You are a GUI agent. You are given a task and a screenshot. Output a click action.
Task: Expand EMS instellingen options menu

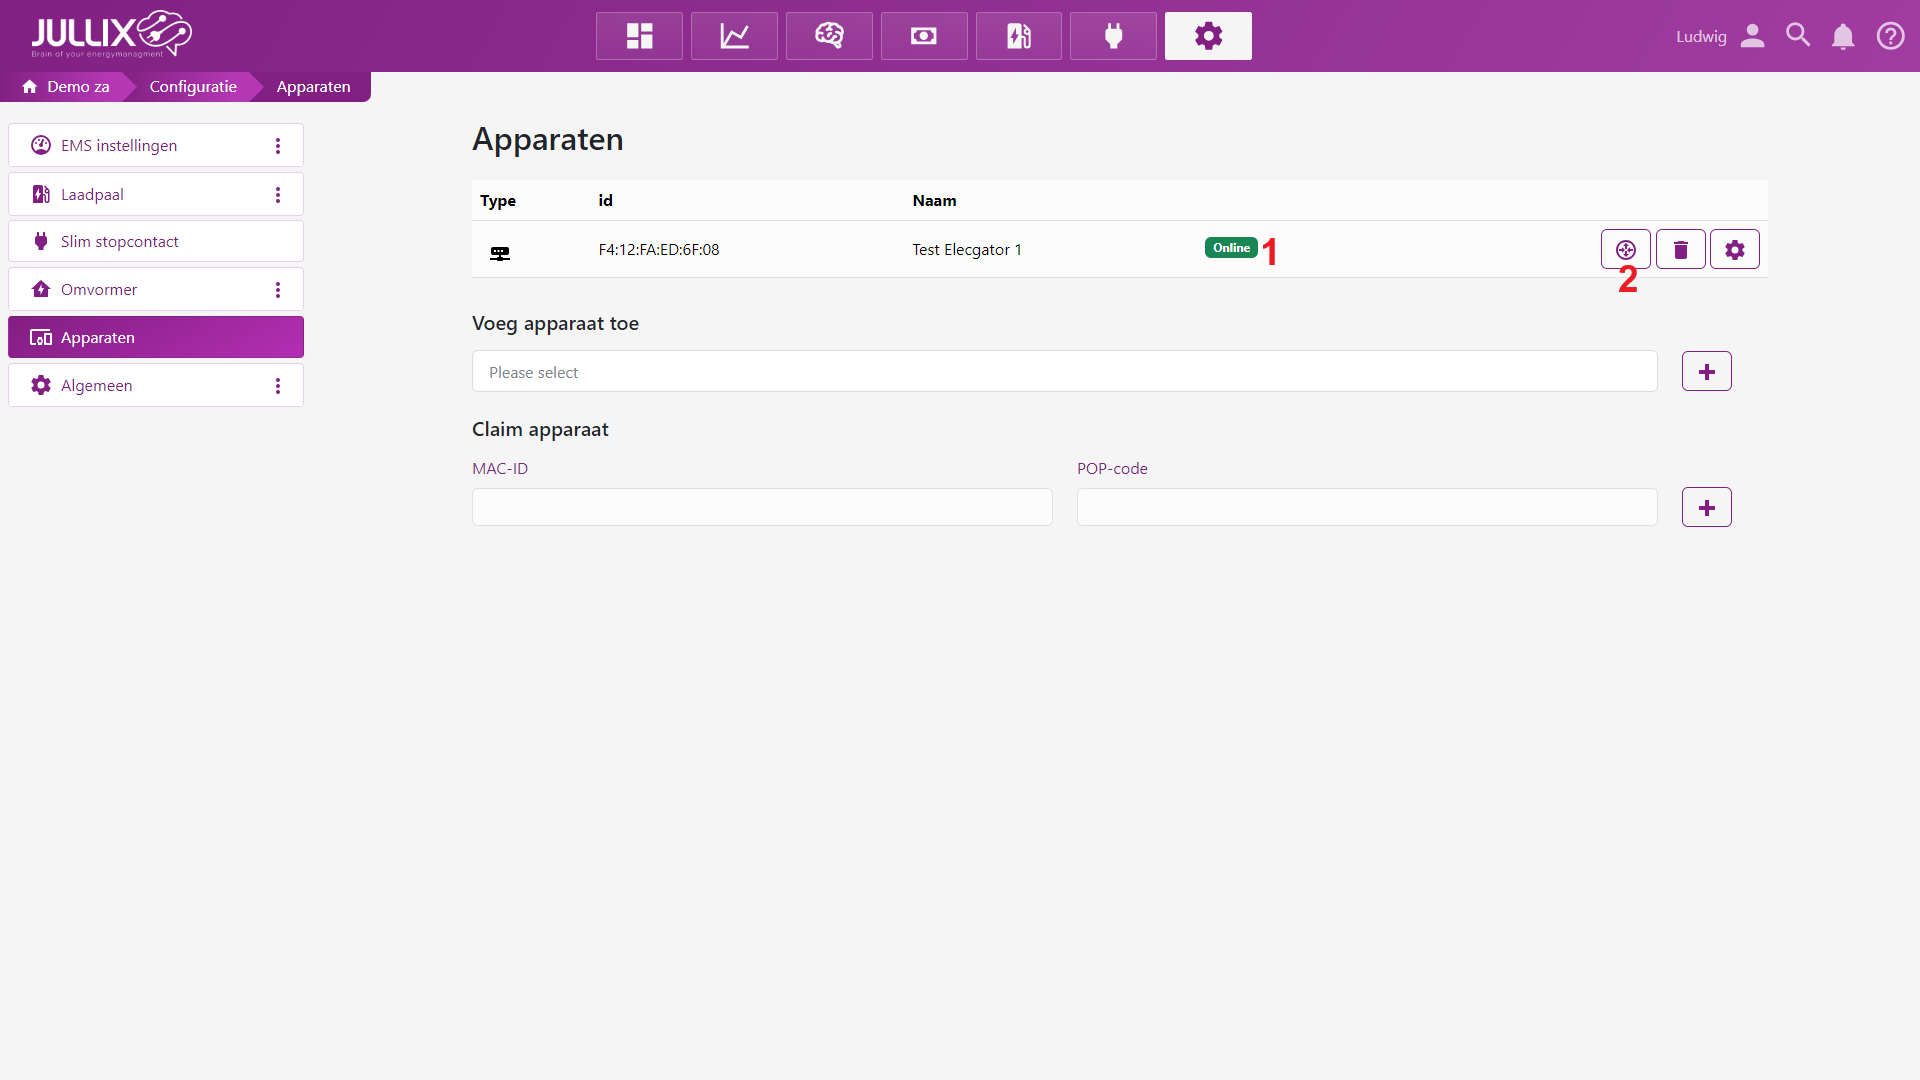pyautogui.click(x=278, y=146)
